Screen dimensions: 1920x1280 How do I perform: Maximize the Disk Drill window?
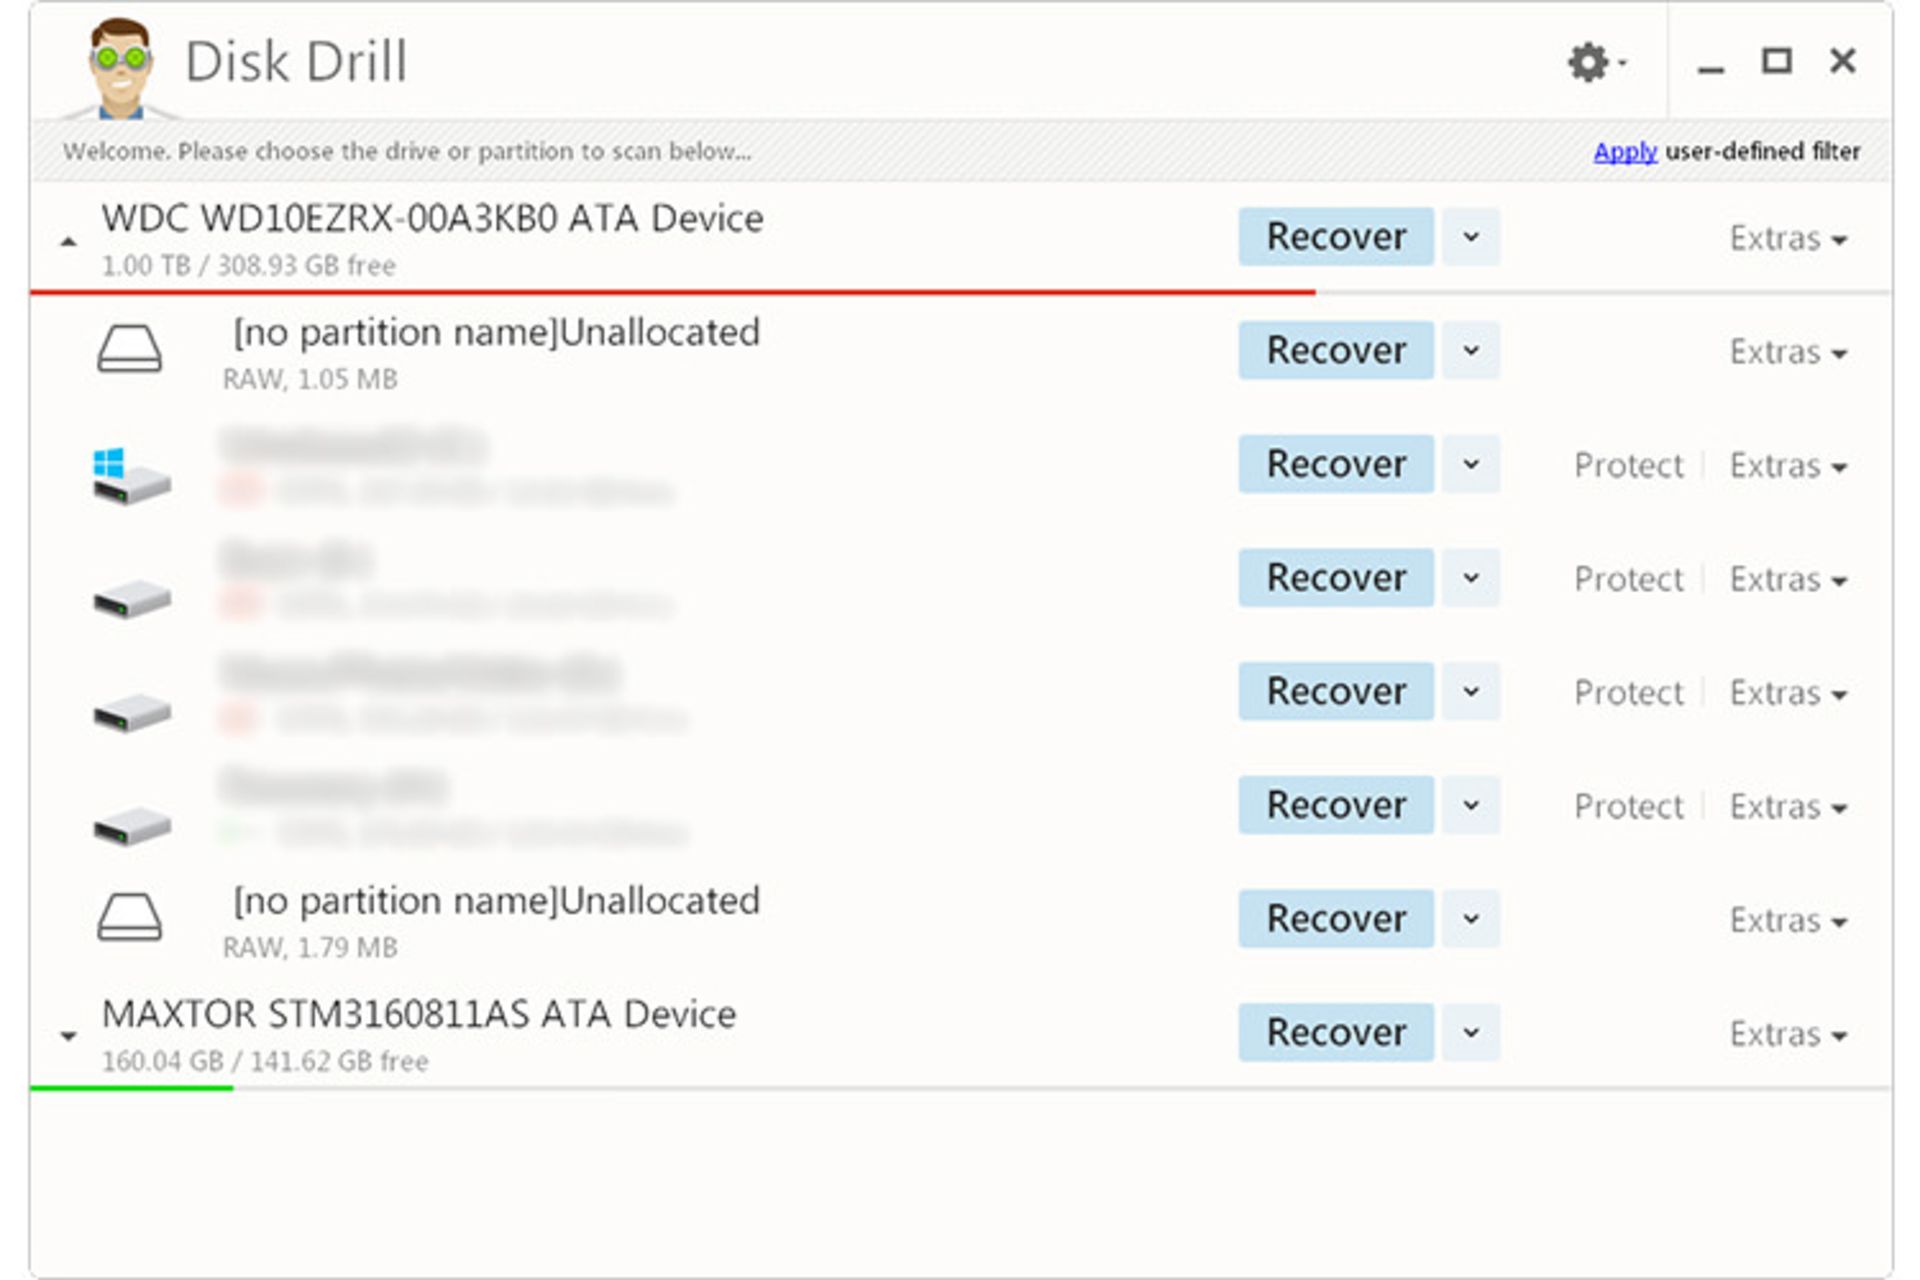point(1776,62)
